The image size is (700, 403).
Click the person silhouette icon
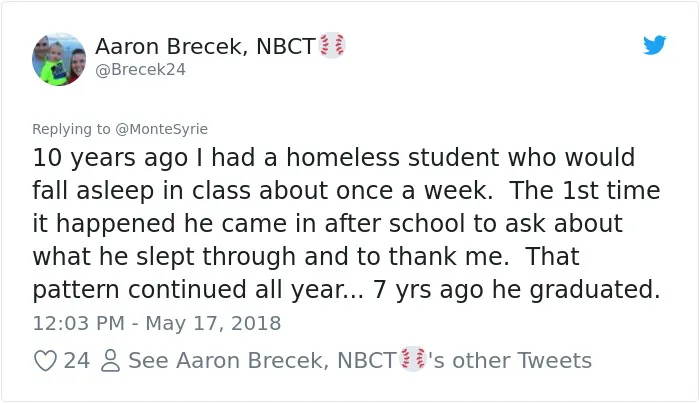click(x=110, y=361)
